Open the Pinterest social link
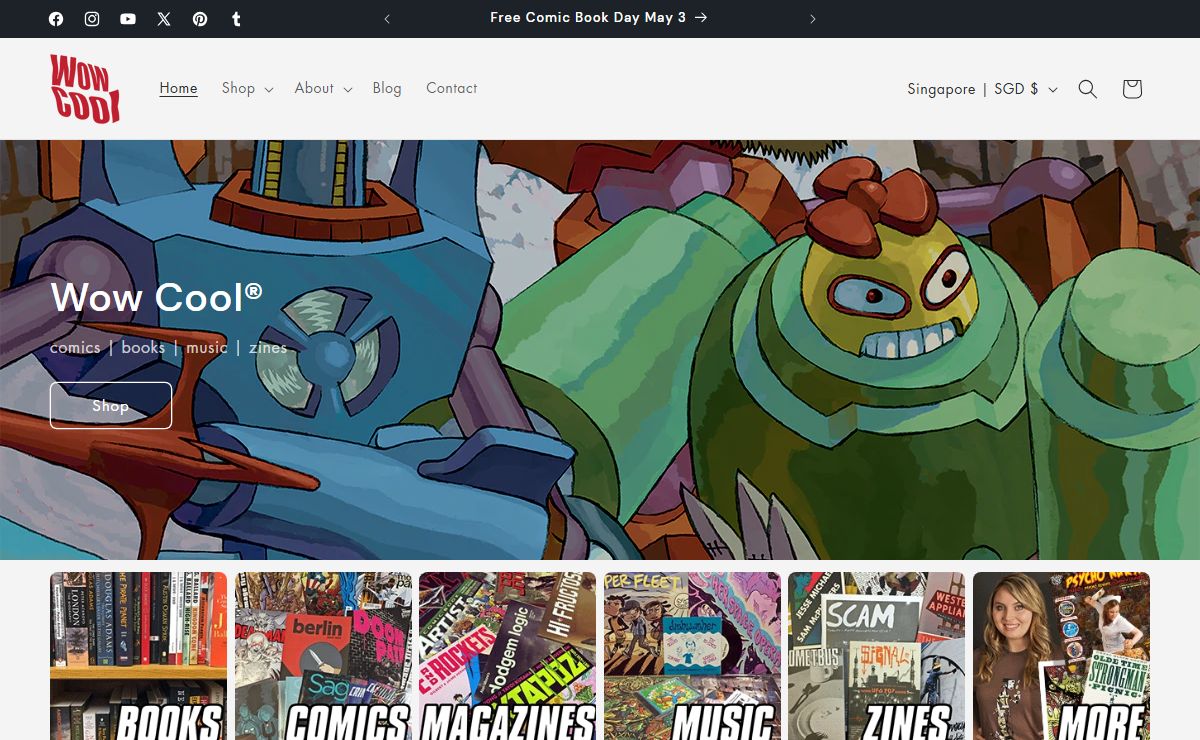This screenshot has height=740, width=1200. 200,19
